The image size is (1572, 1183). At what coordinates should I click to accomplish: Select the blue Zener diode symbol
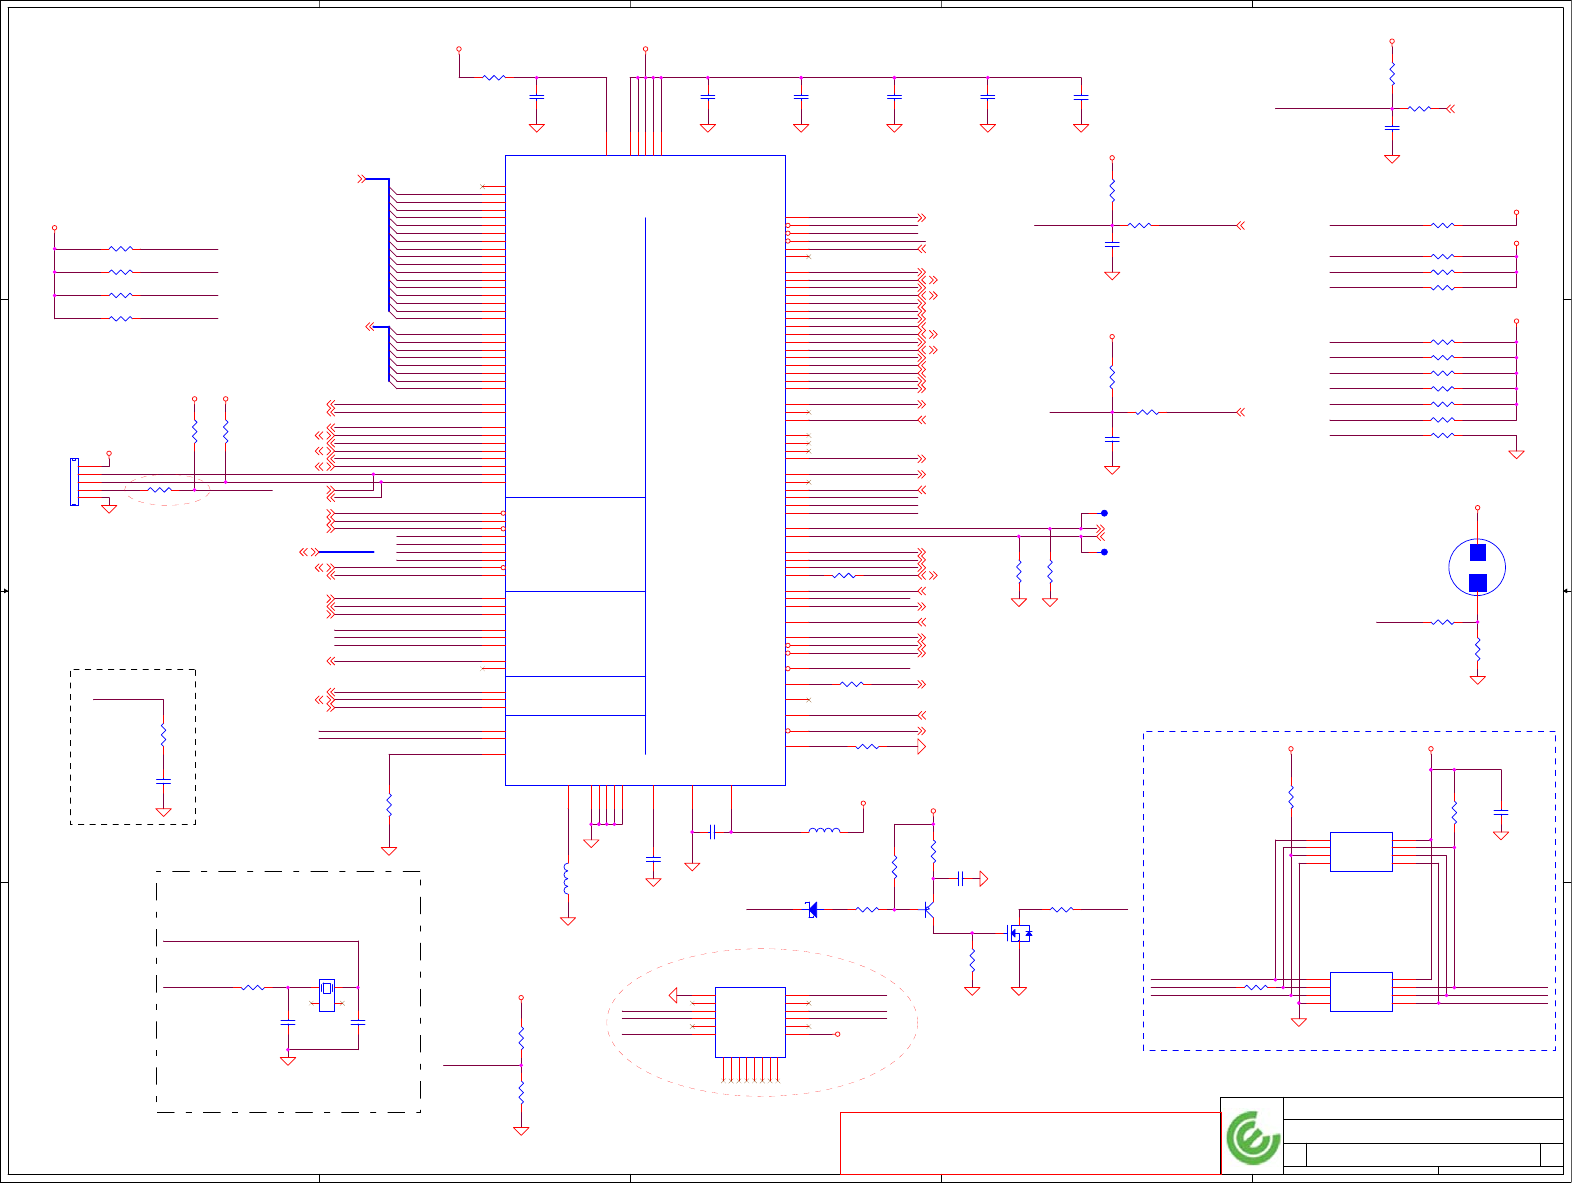click(812, 909)
